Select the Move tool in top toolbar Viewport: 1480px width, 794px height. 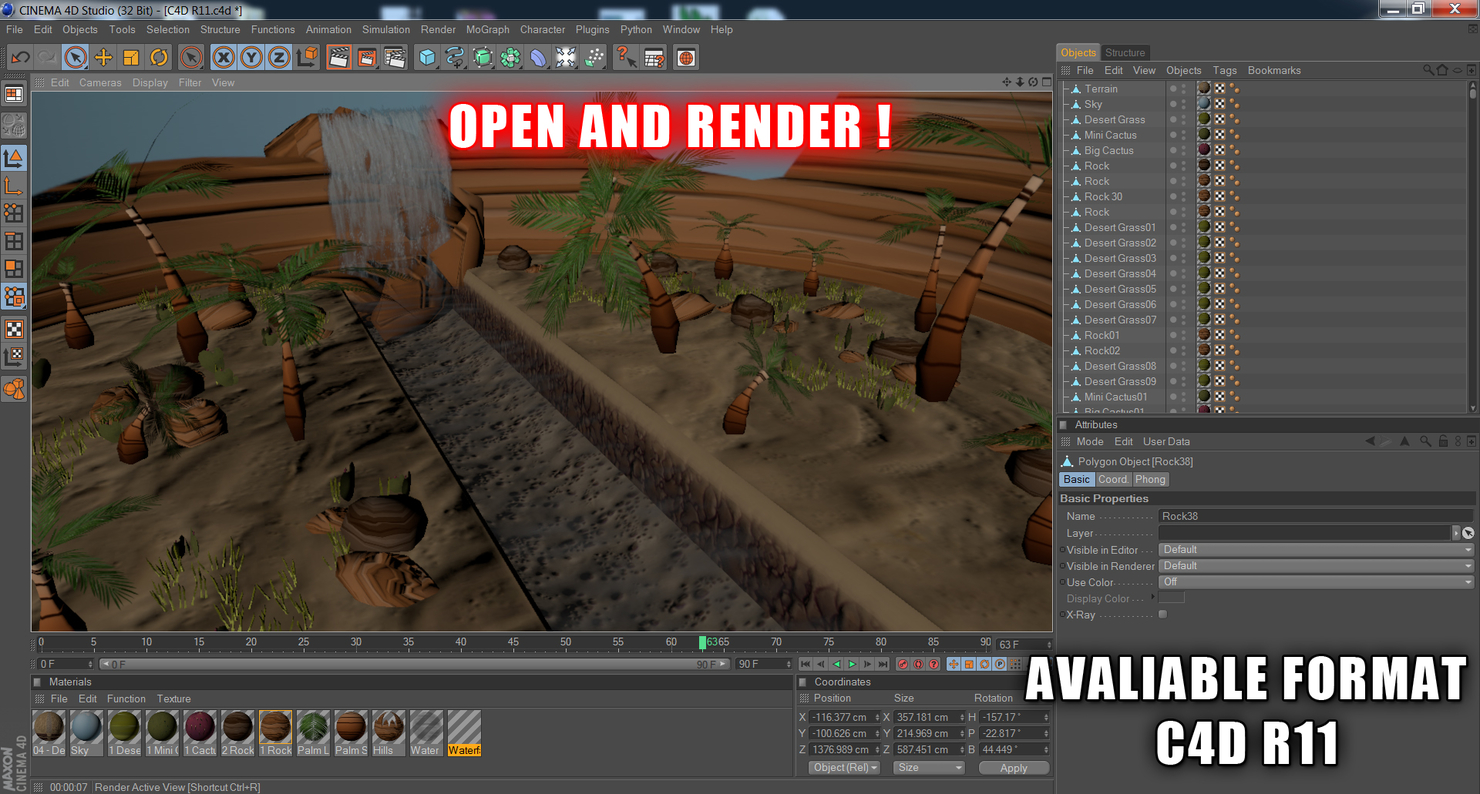103,58
